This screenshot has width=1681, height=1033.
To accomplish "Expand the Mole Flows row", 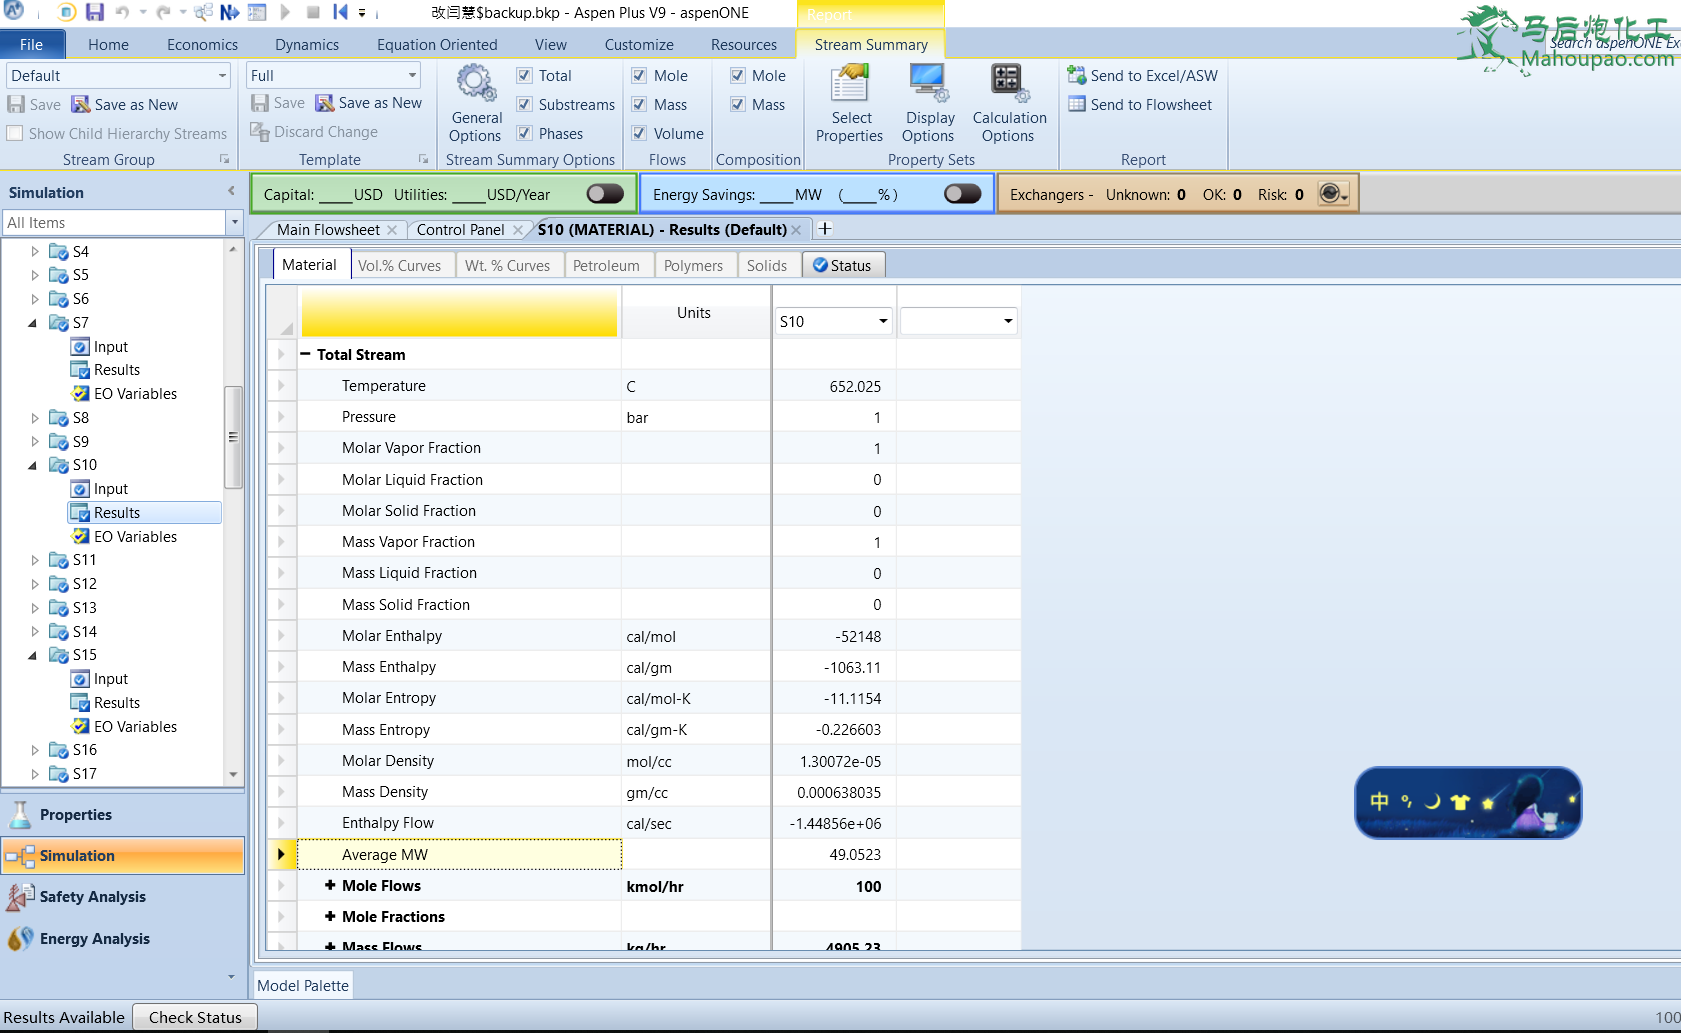I will pyautogui.click(x=330, y=886).
